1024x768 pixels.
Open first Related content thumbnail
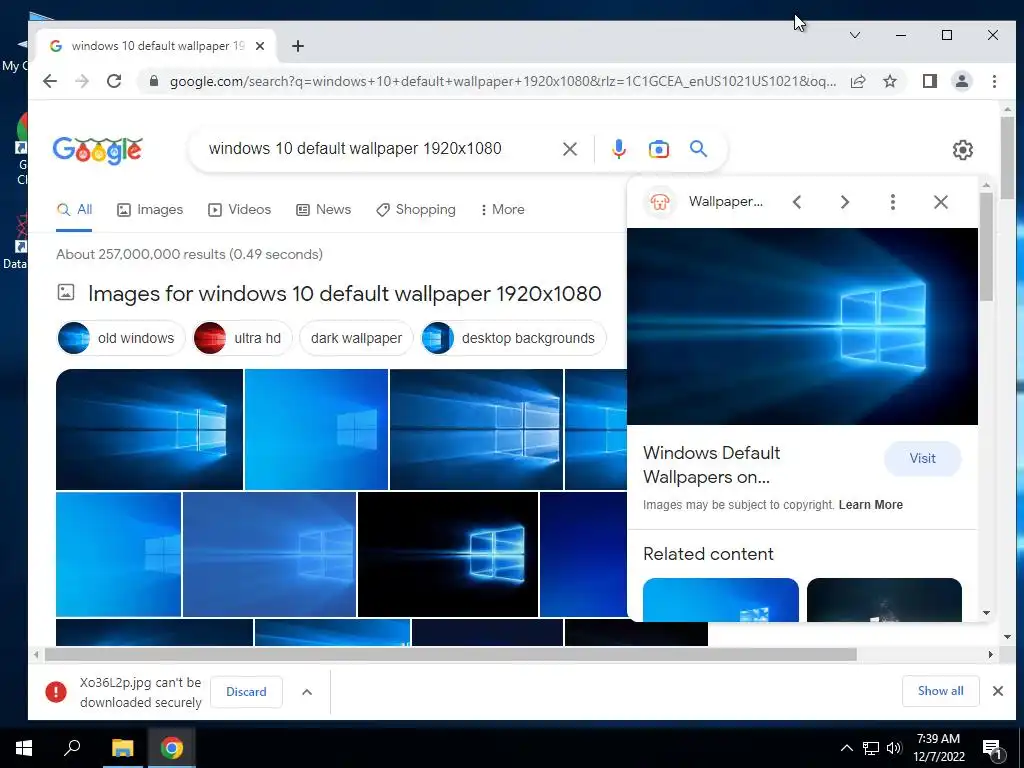tap(720, 600)
